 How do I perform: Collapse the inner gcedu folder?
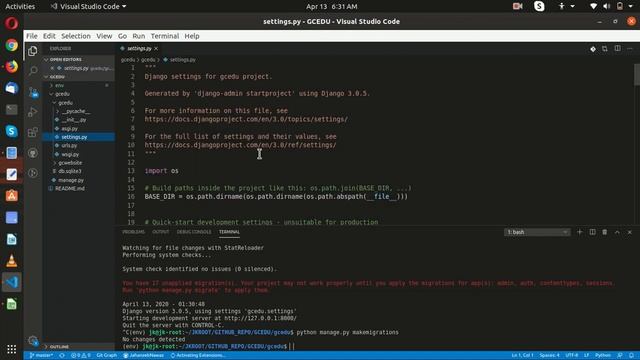(54, 103)
